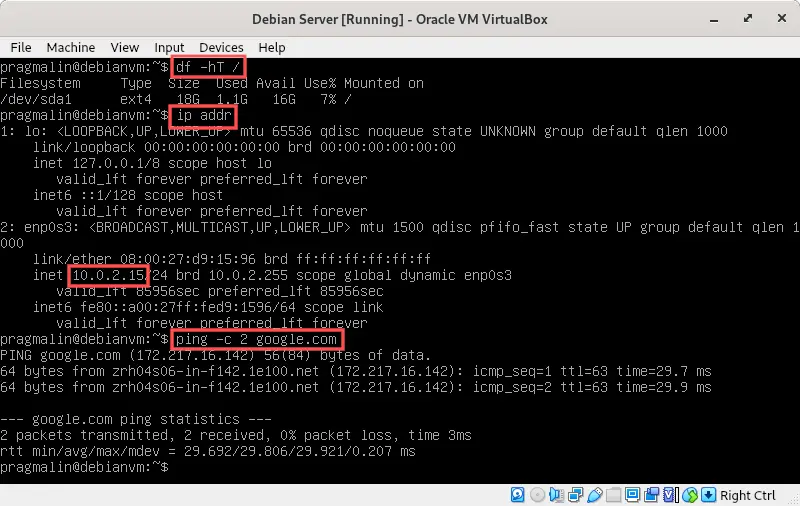
Task: Click the 'state UNKNOWN' text
Action: tap(484, 131)
